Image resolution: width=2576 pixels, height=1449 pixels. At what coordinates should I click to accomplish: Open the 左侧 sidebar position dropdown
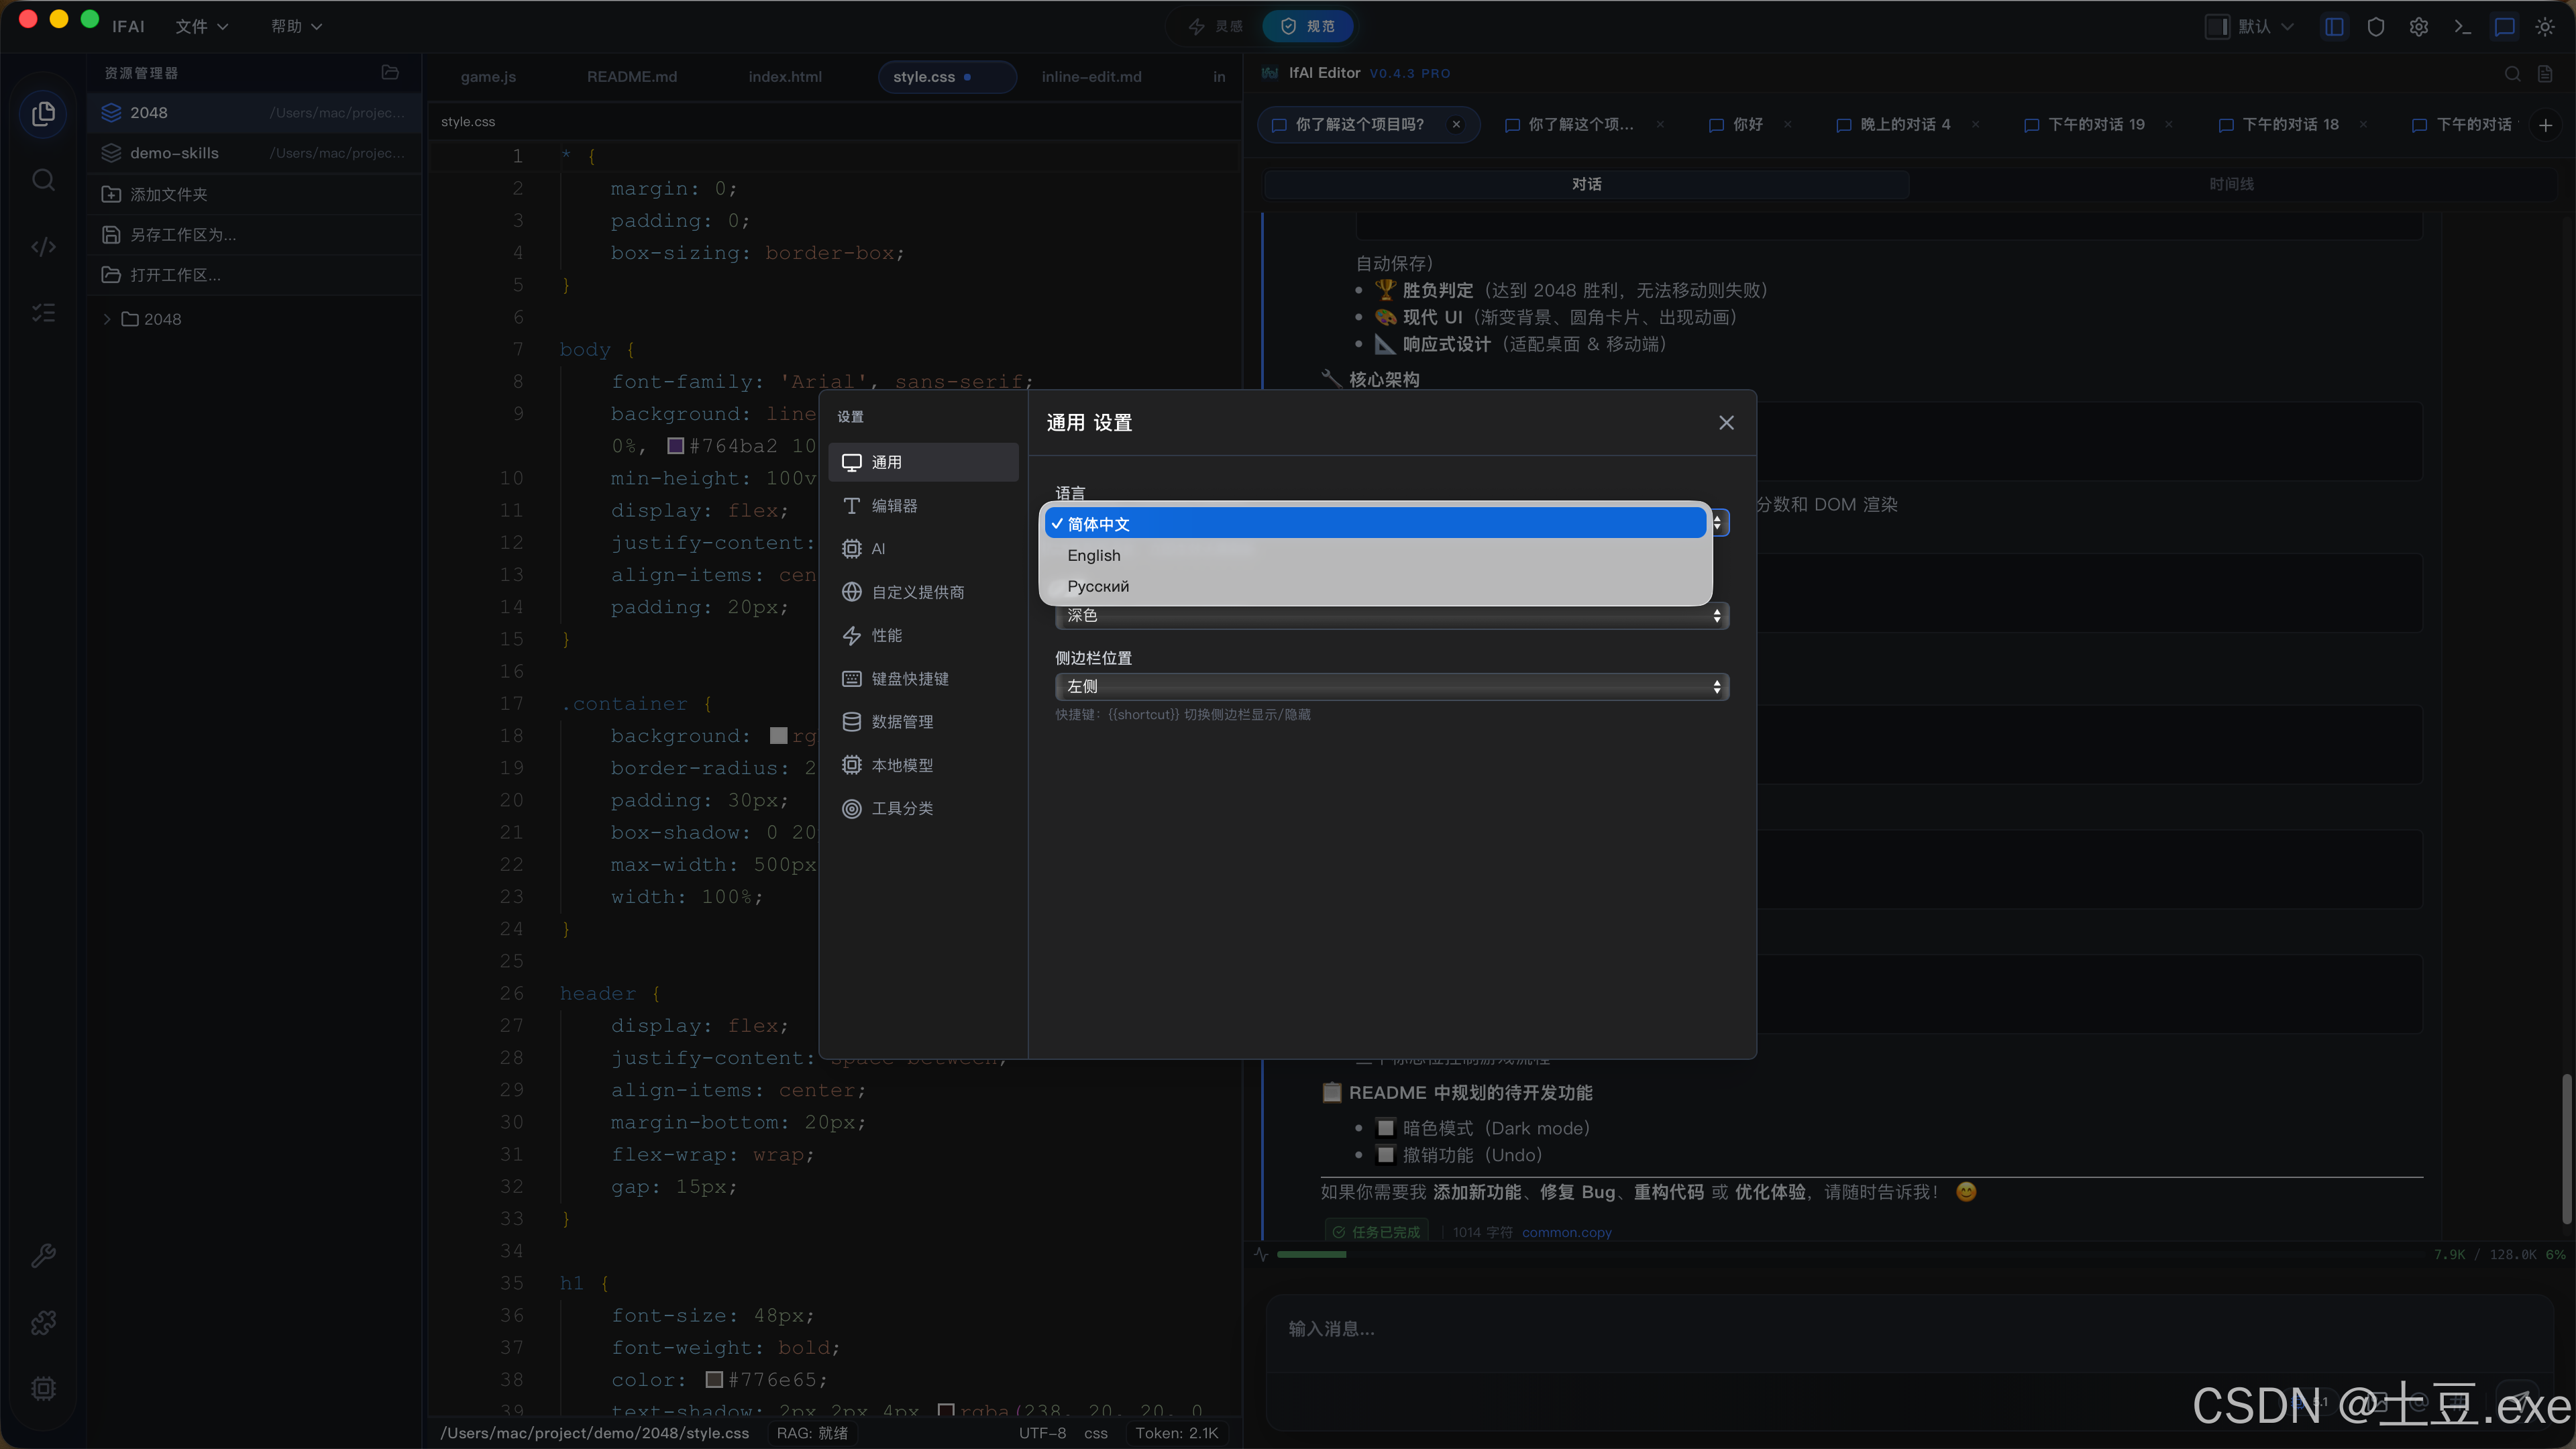tap(1391, 687)
